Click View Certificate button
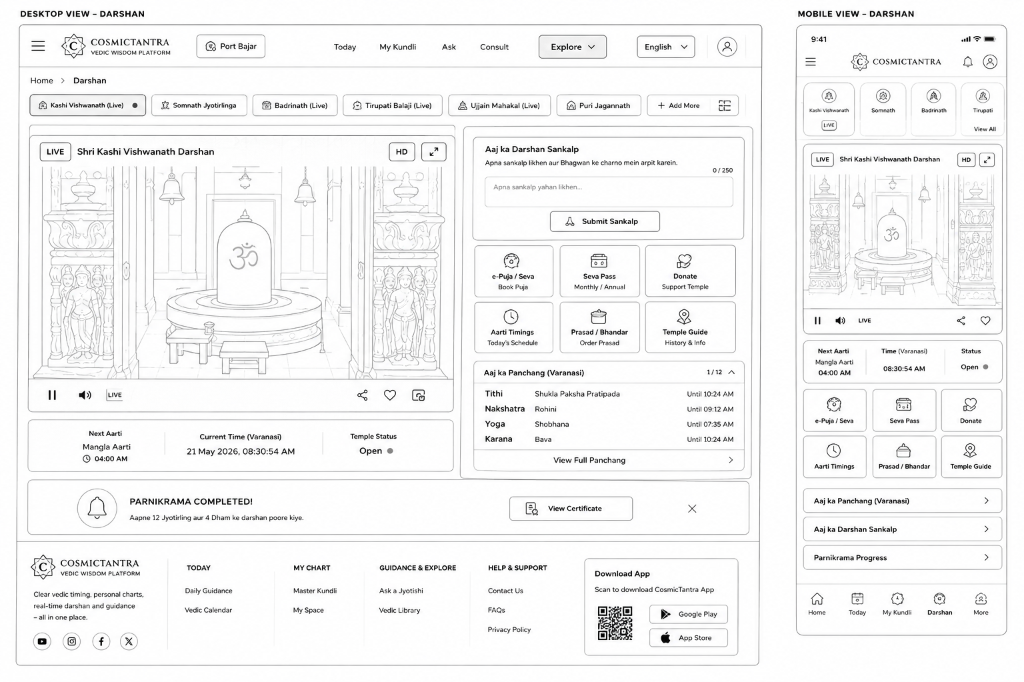 tap(571, 508)
